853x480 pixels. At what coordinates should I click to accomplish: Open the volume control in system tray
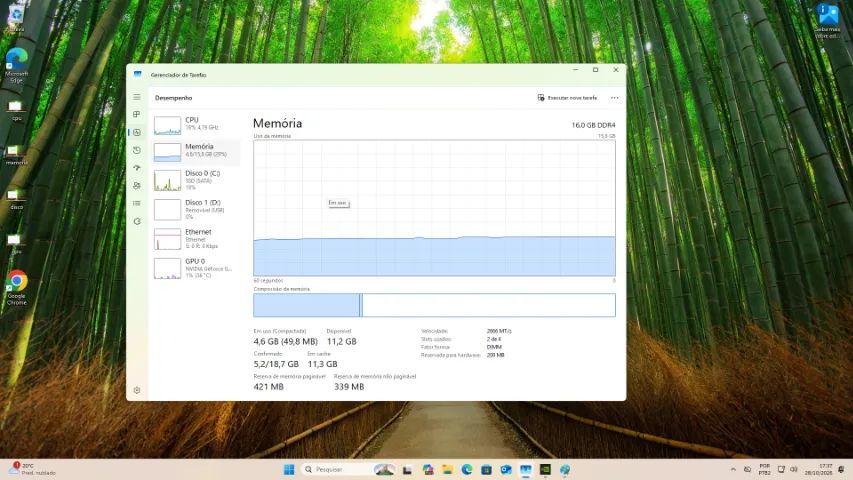793,469
